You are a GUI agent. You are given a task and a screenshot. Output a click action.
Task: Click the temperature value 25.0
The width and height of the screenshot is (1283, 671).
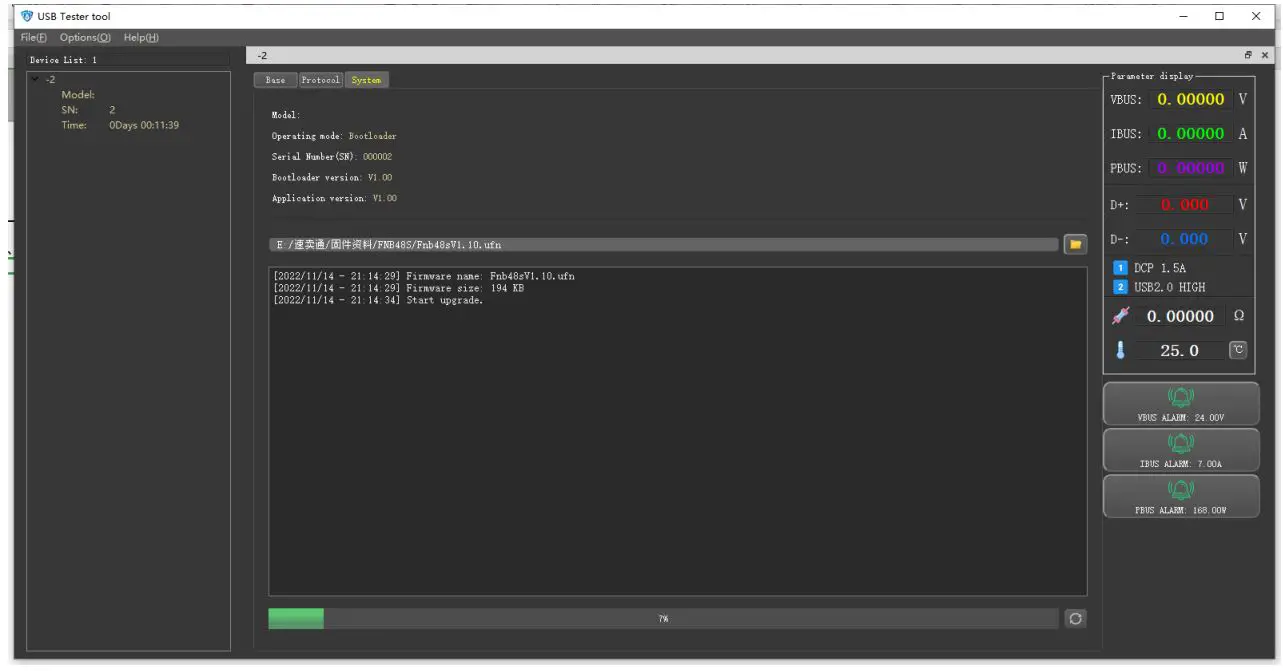point(1180,350)
